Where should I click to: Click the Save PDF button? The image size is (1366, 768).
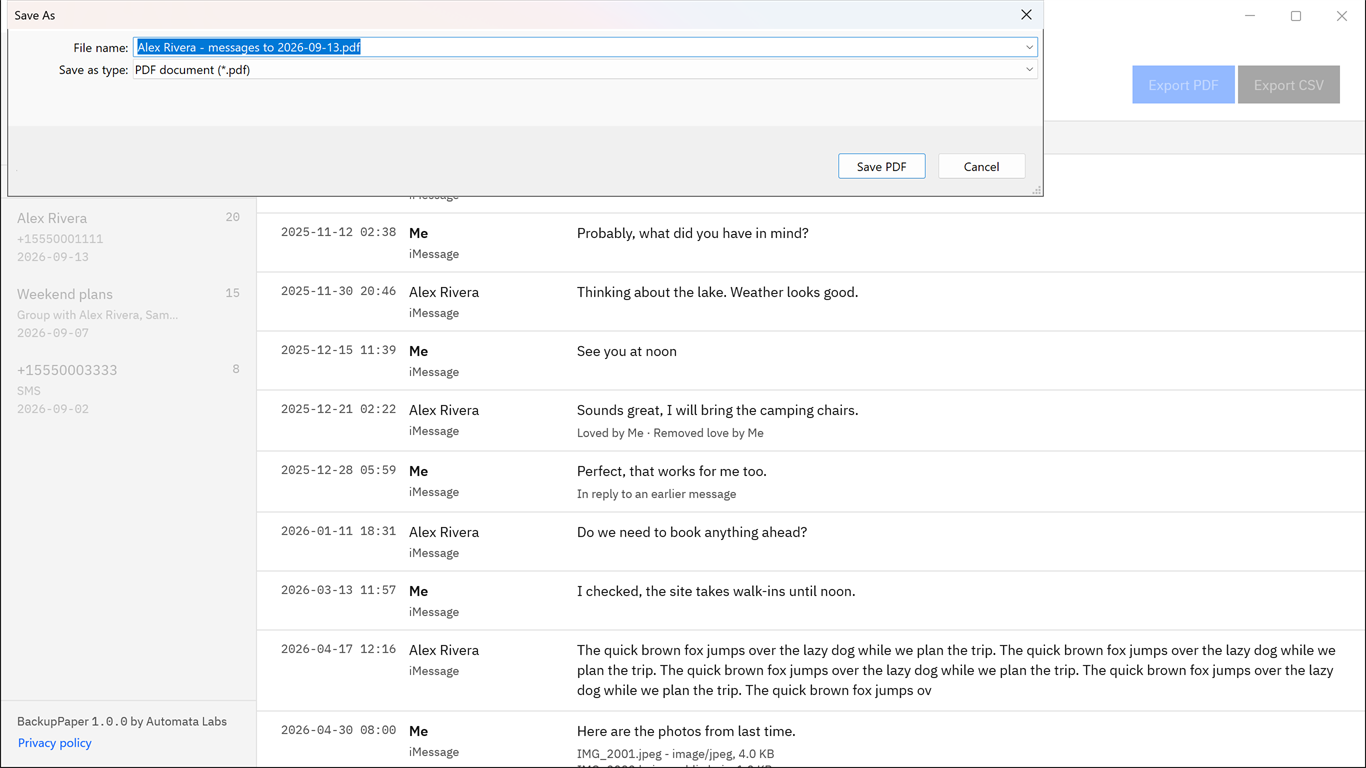(882, 167)
